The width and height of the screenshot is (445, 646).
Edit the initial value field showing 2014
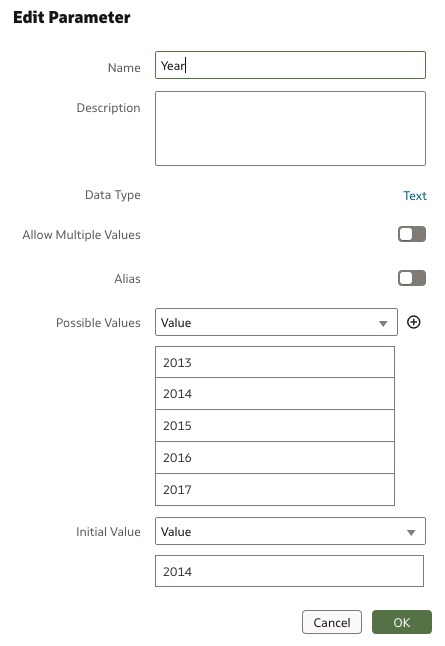click(x=289, y=571)
